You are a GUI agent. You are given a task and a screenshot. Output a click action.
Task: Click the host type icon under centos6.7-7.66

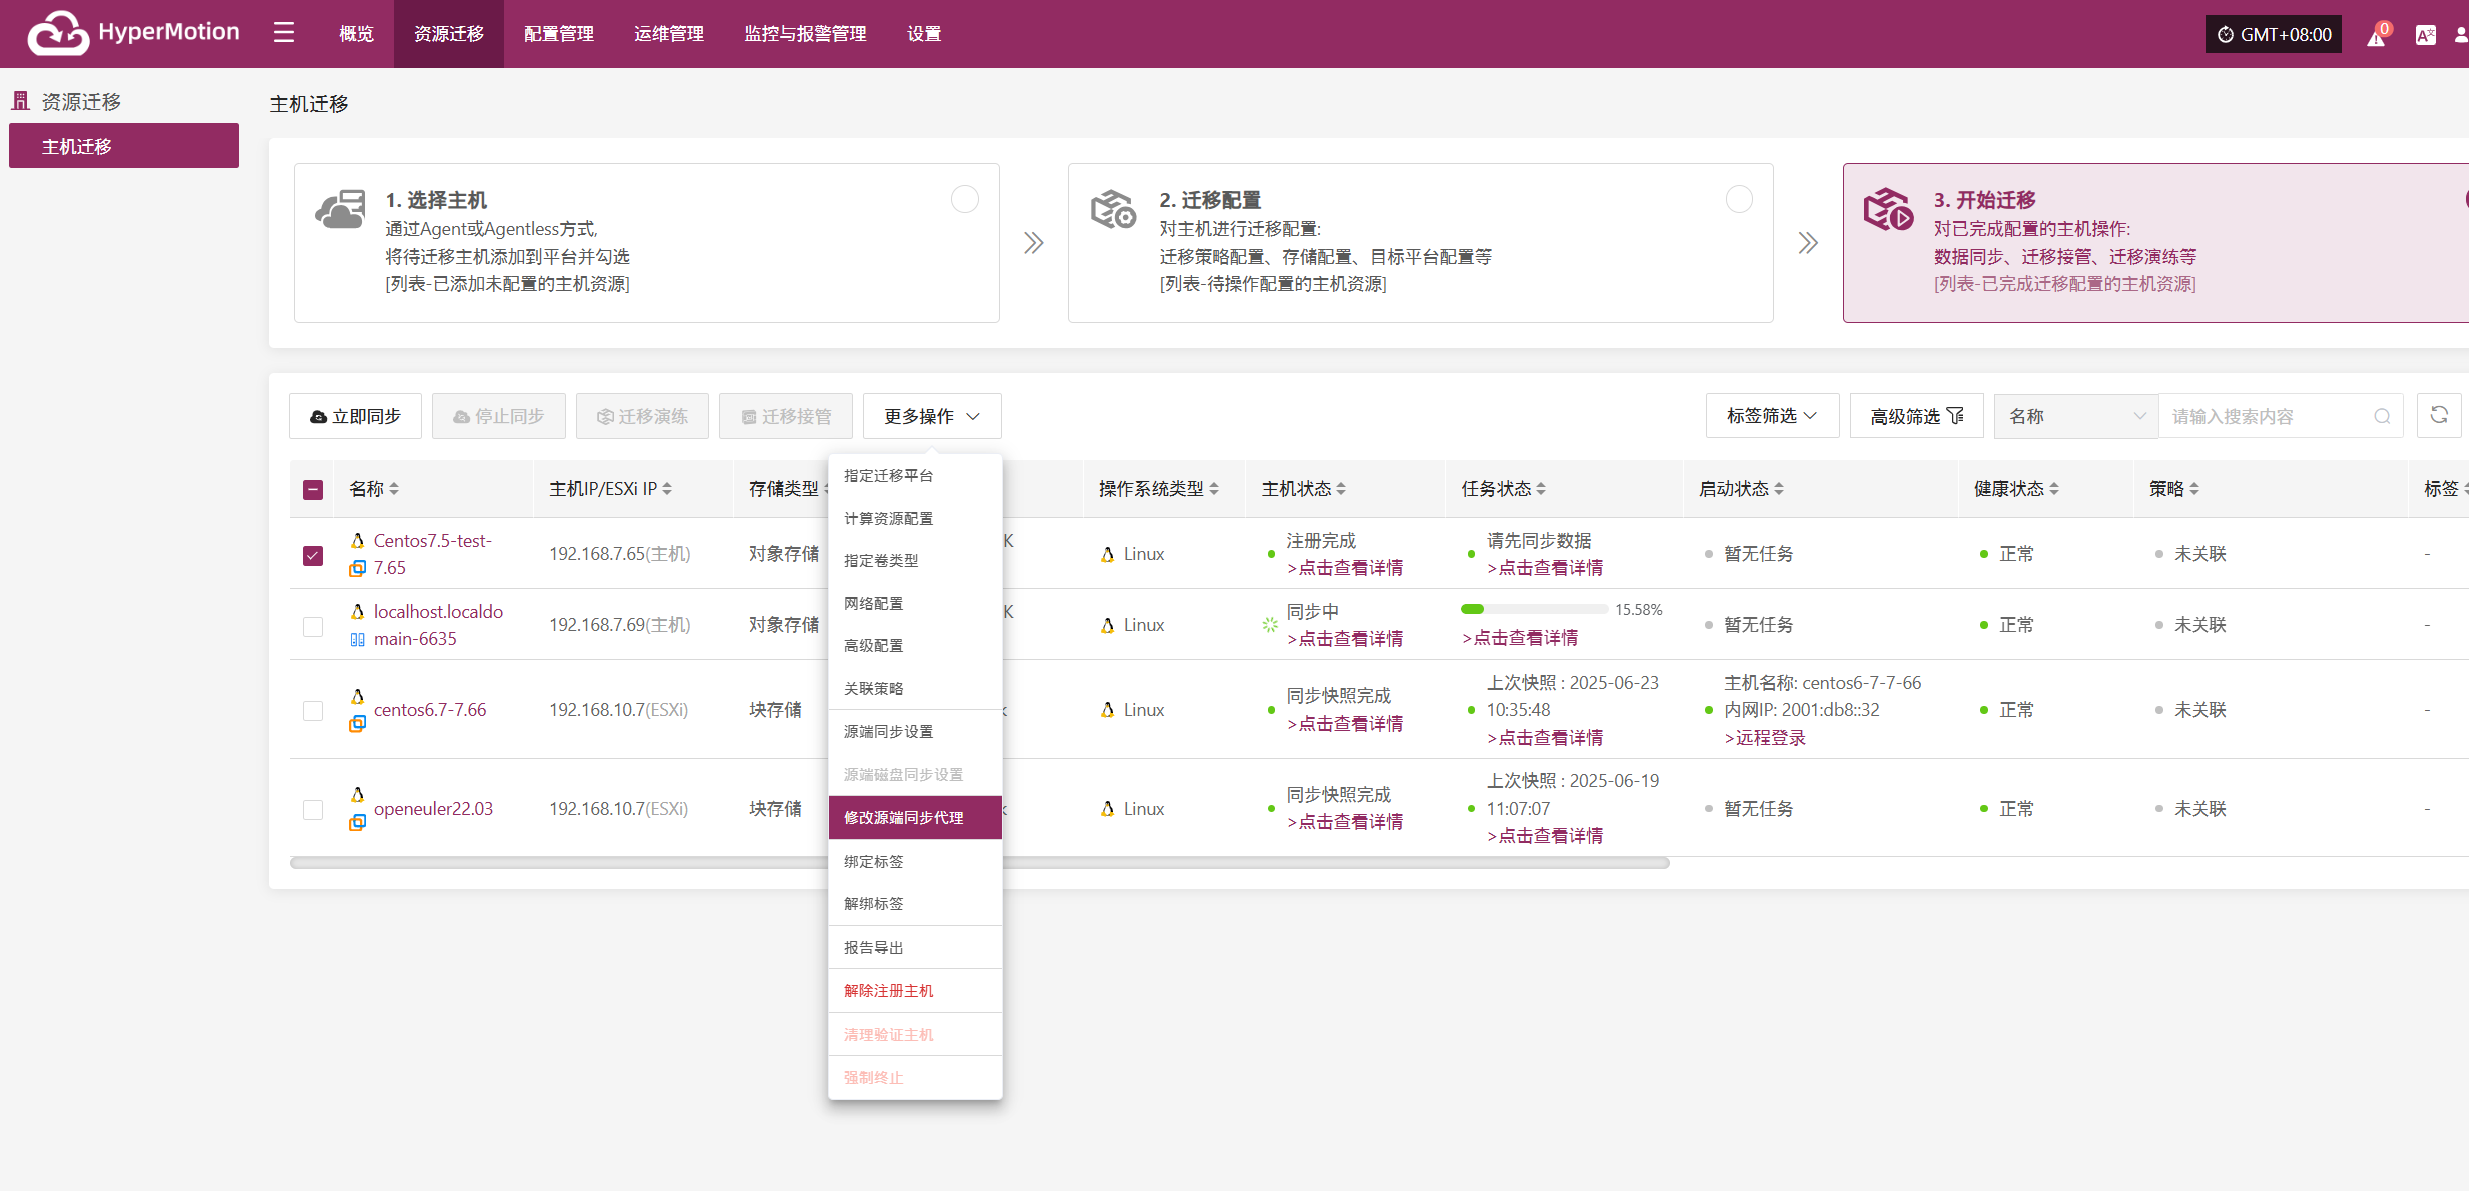click(357, 723)
